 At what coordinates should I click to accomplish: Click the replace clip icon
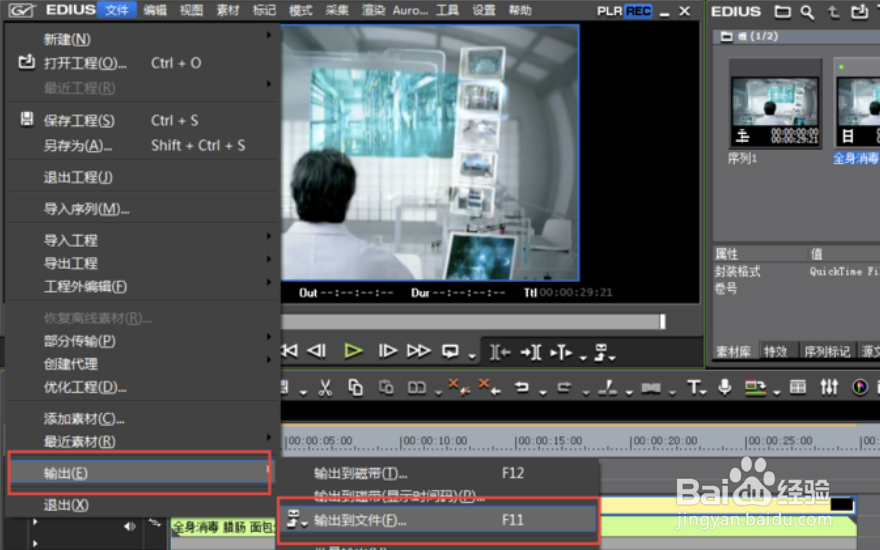416,388
